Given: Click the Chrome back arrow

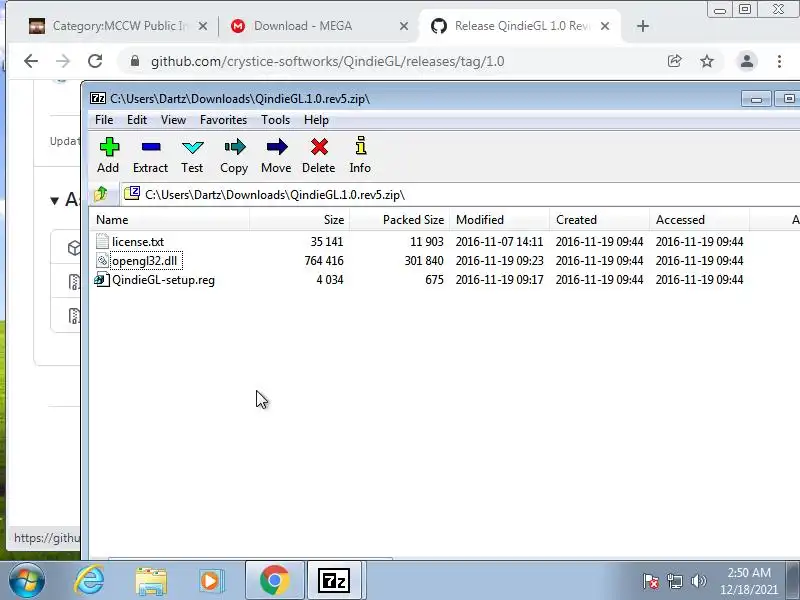Looking at the screenshot, I should [31, 61].
